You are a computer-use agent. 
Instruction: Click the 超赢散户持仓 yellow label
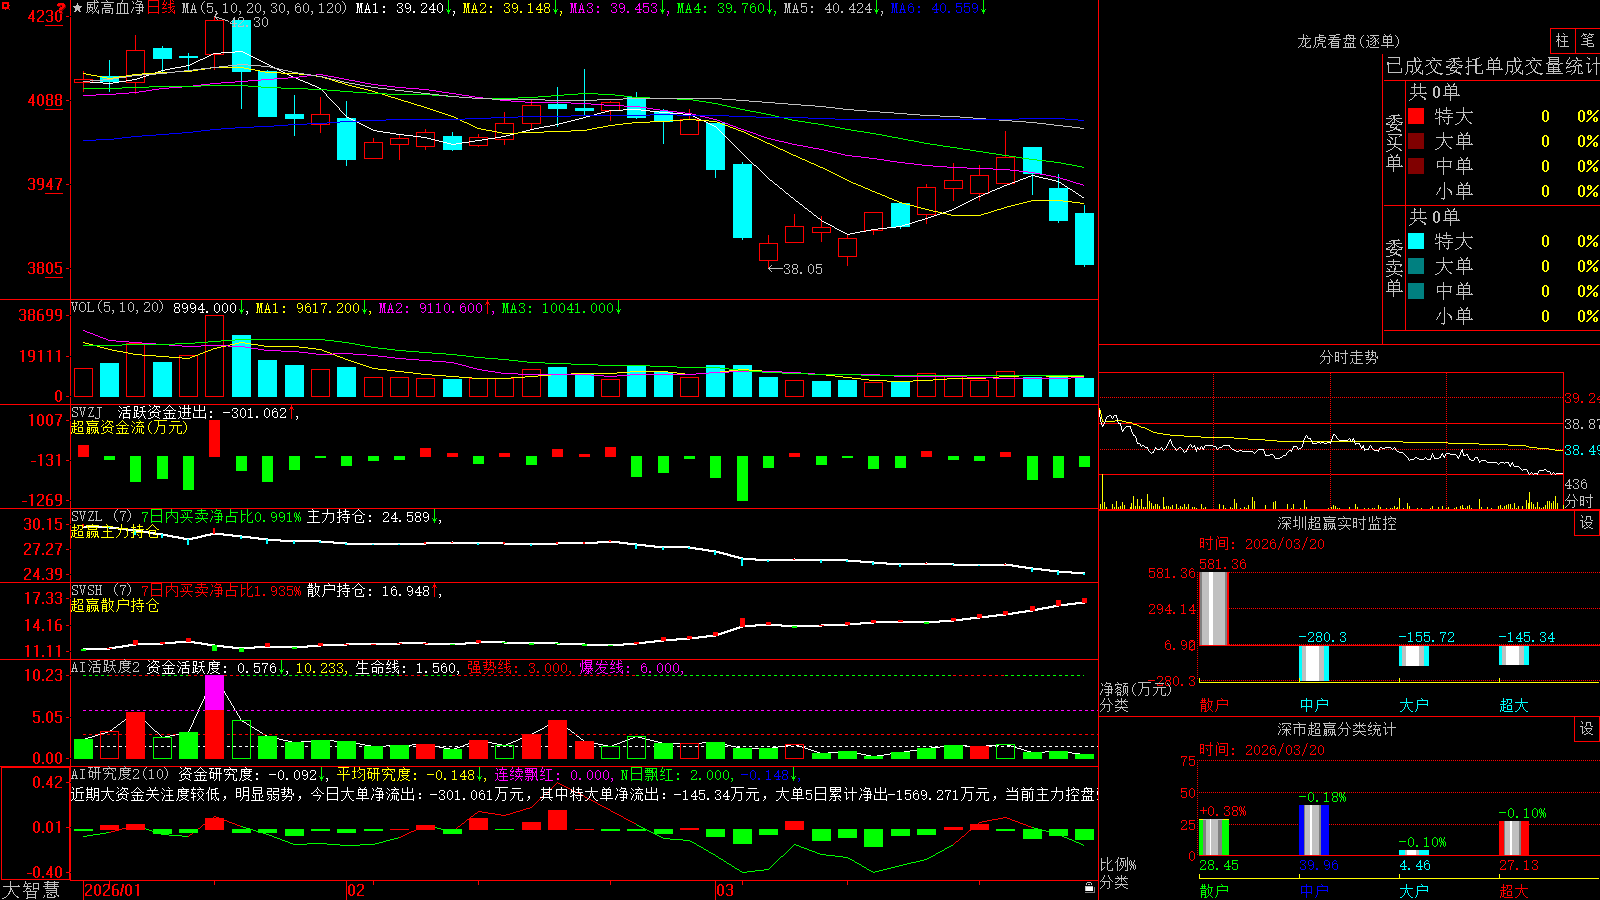coord(115,605)
